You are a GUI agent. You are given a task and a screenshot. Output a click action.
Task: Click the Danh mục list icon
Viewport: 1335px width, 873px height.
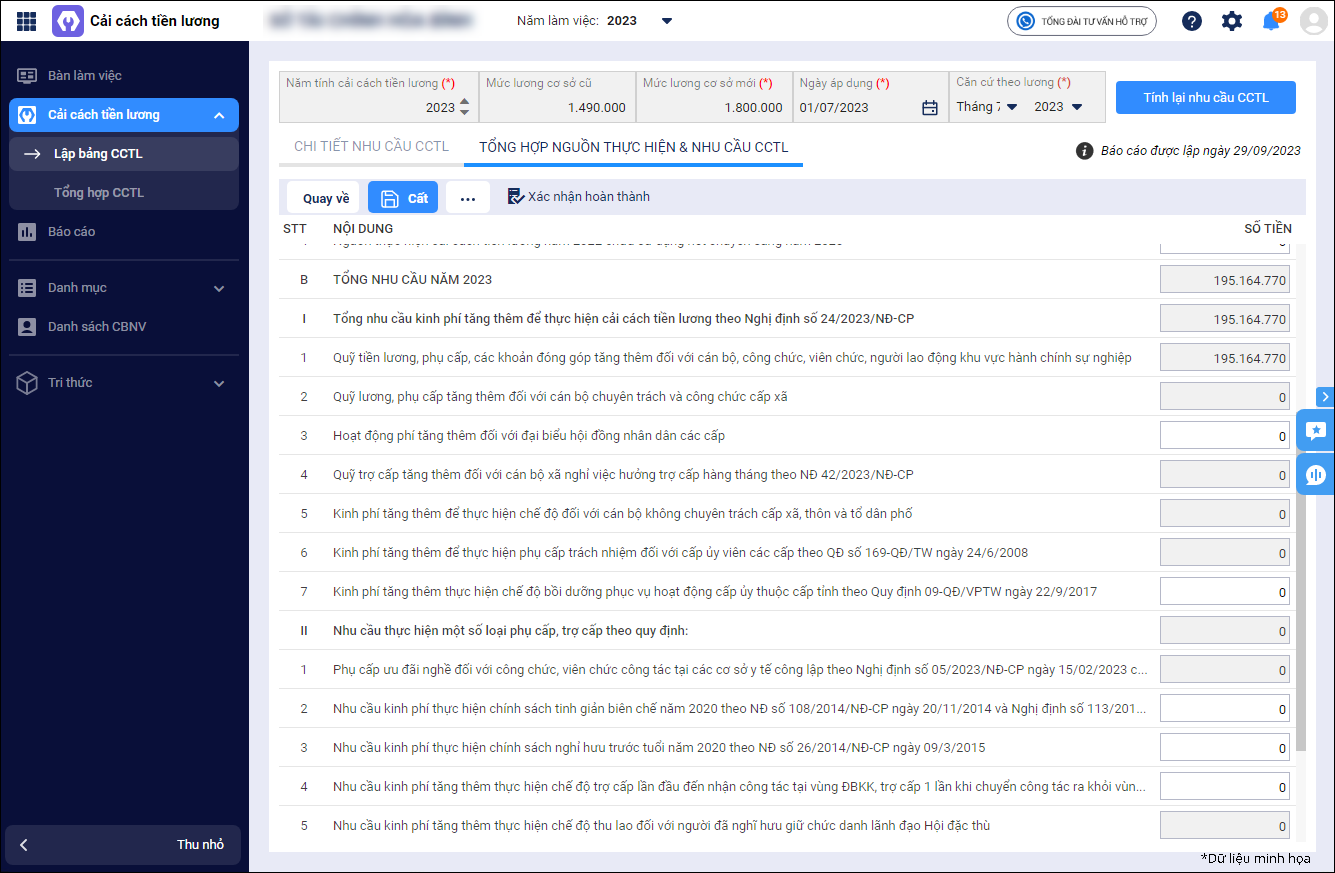click(27, 288)
